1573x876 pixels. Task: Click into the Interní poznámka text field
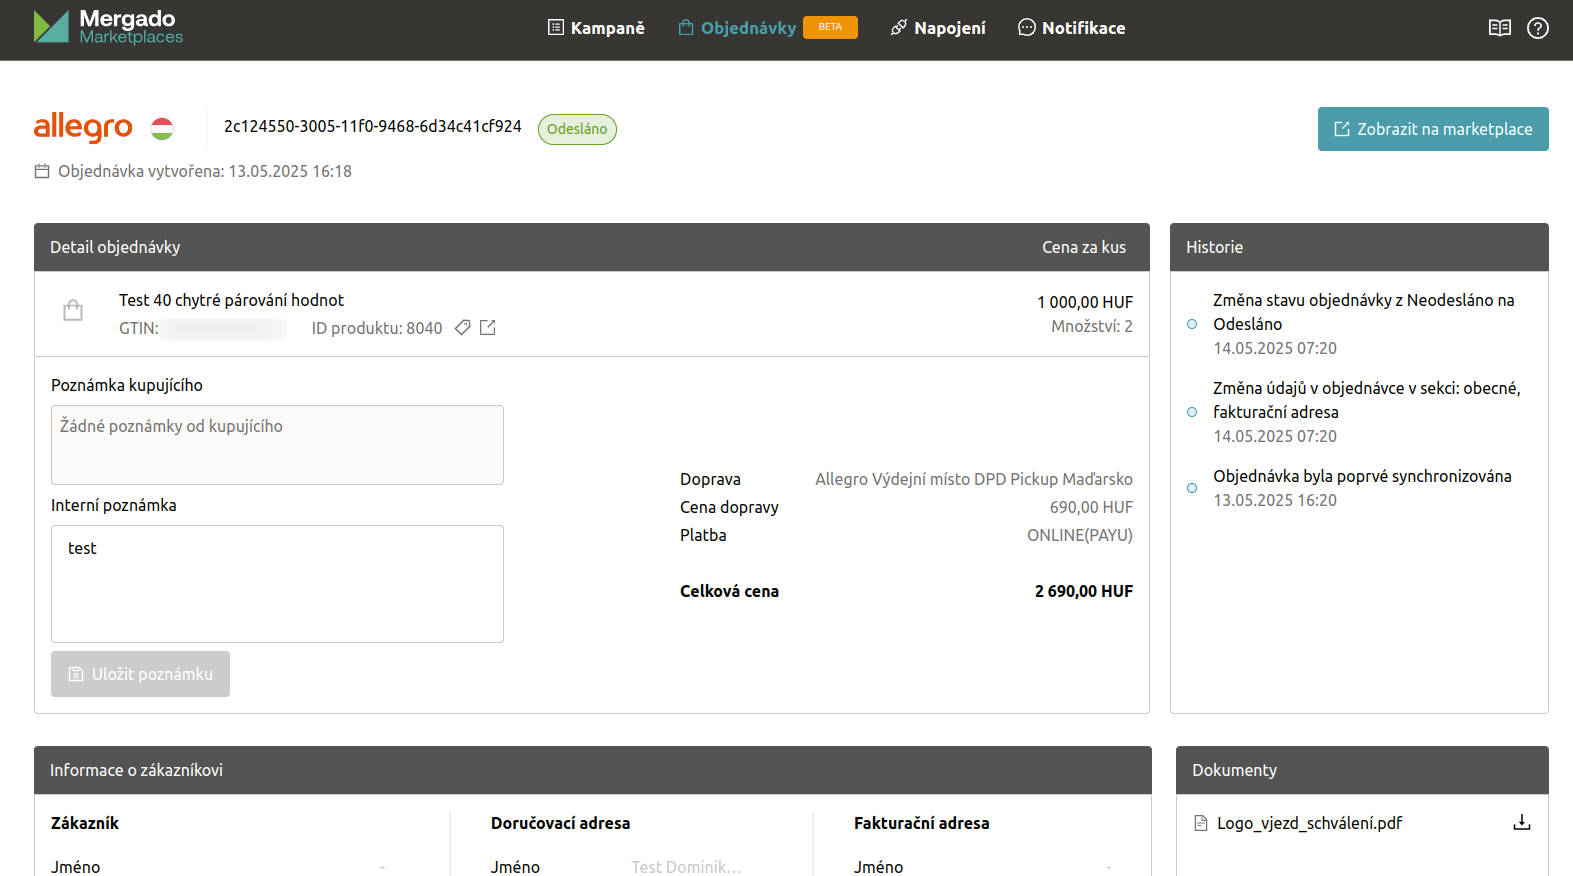(277, 584)
